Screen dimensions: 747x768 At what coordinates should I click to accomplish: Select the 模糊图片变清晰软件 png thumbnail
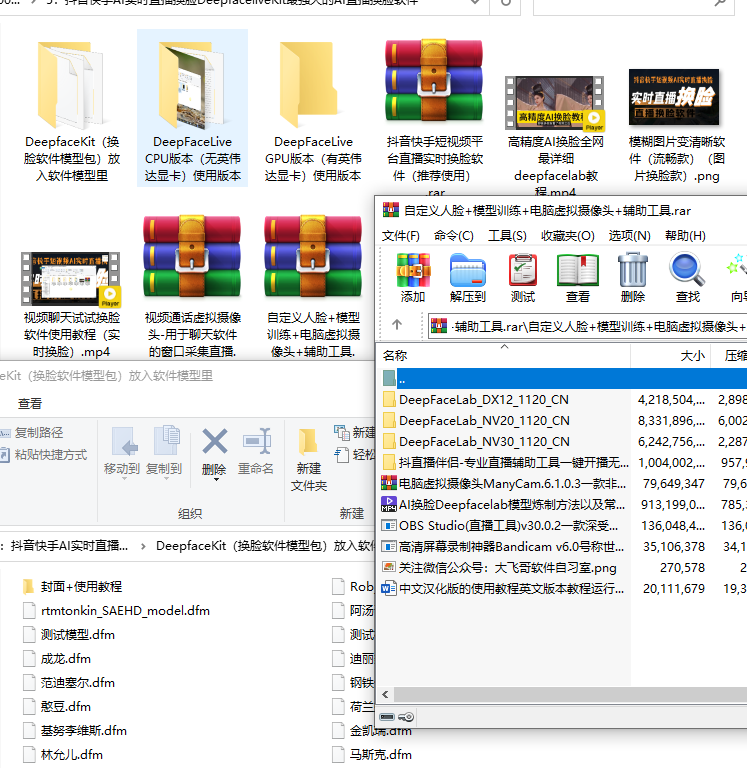pos(675,97)
